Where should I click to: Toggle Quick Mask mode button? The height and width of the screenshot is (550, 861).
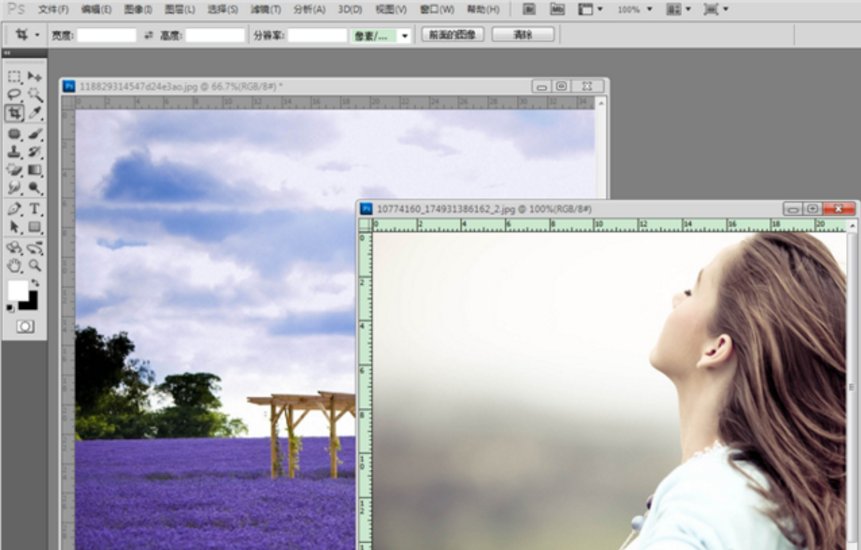coord(24,327)
